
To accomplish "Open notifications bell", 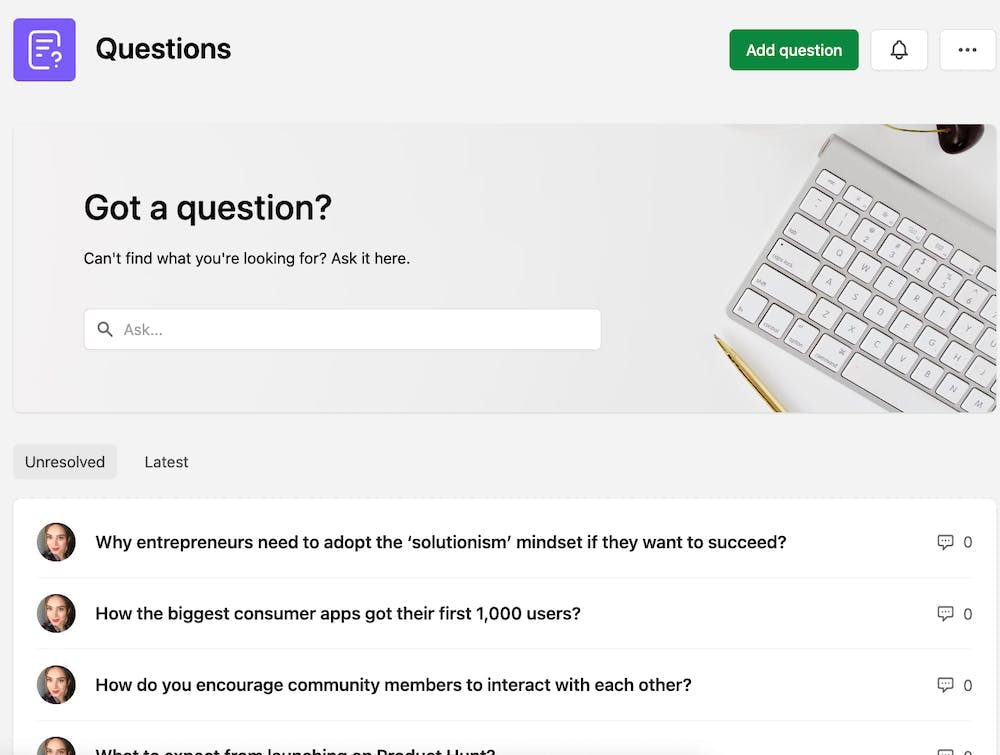I will tap(899, 50).
